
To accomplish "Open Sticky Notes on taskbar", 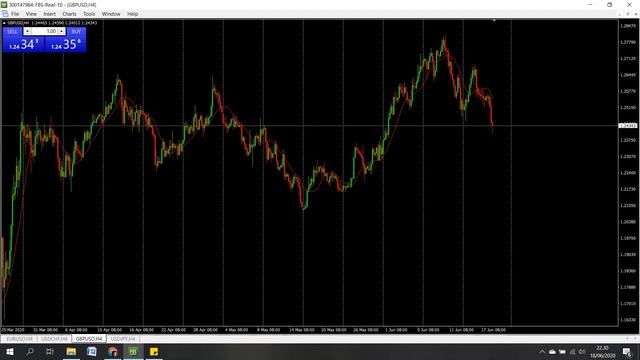I will pos(154,351).
